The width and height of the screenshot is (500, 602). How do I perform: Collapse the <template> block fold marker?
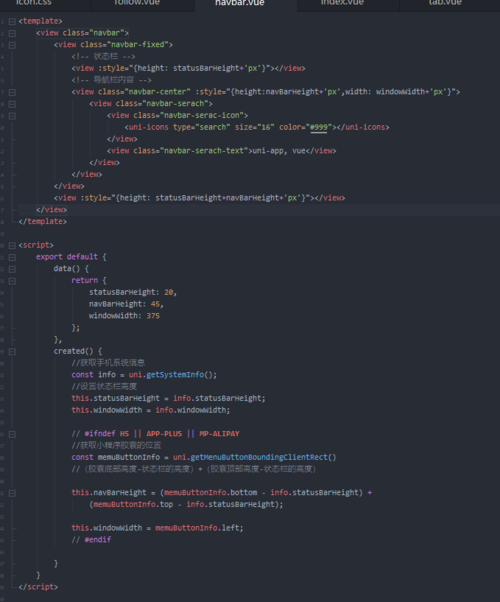[12, 22]
